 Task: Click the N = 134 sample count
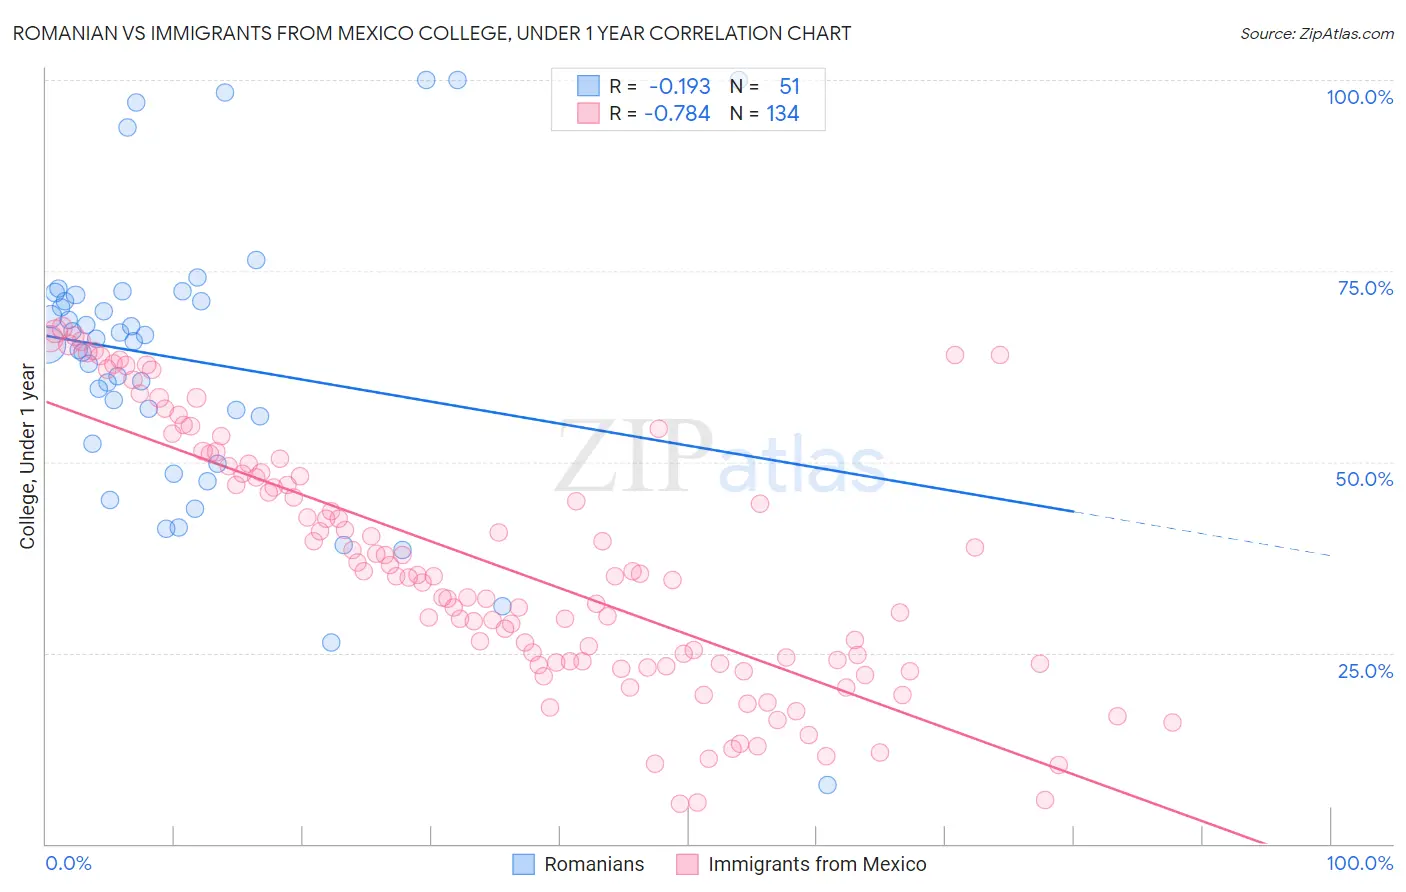click(x=765, y=113)
